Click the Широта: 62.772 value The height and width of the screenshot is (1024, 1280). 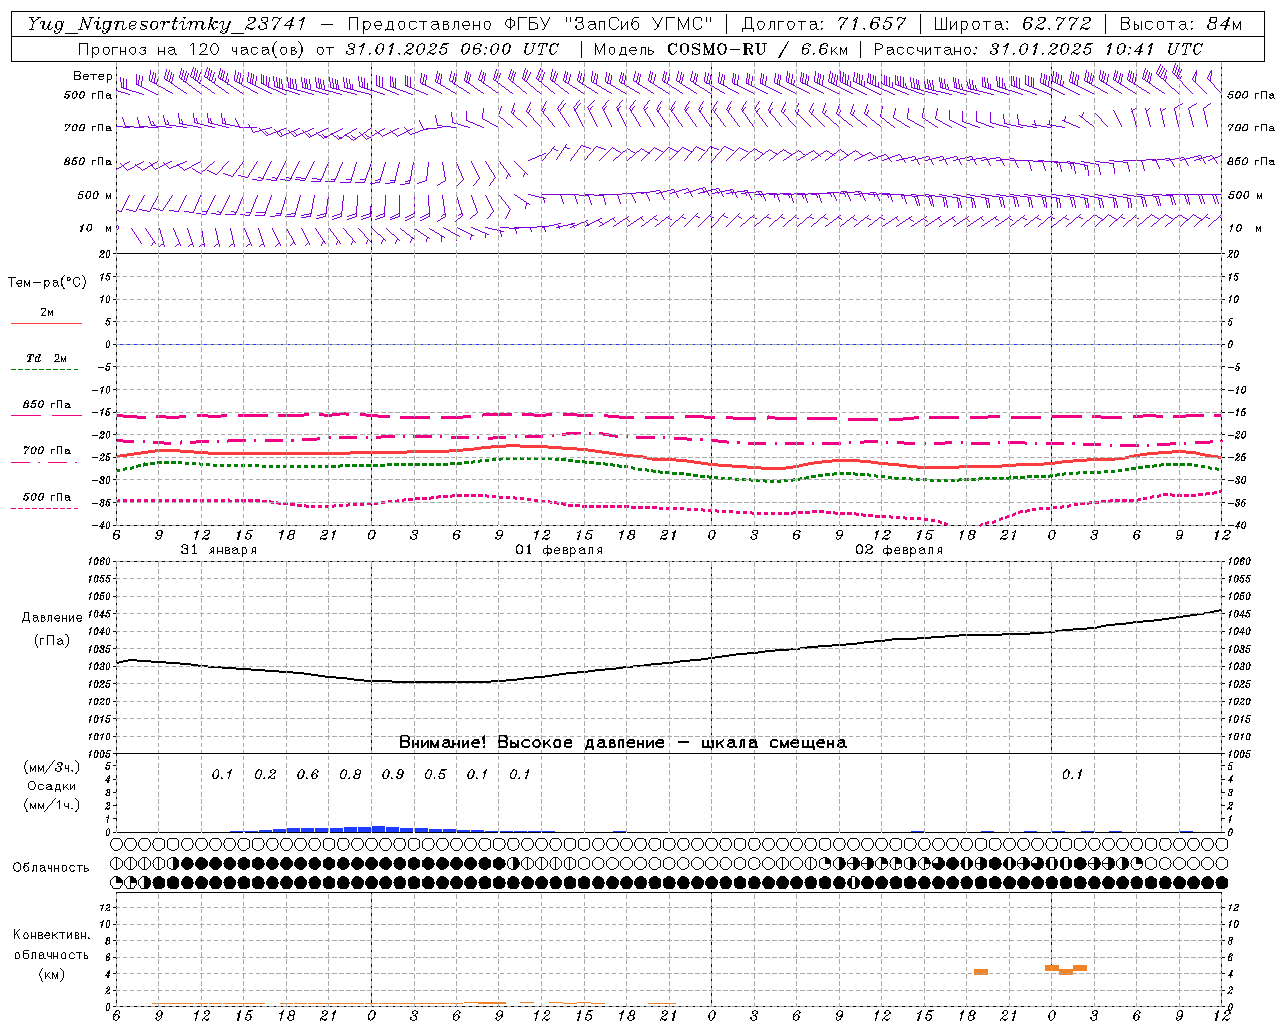tap(1013, 24)
